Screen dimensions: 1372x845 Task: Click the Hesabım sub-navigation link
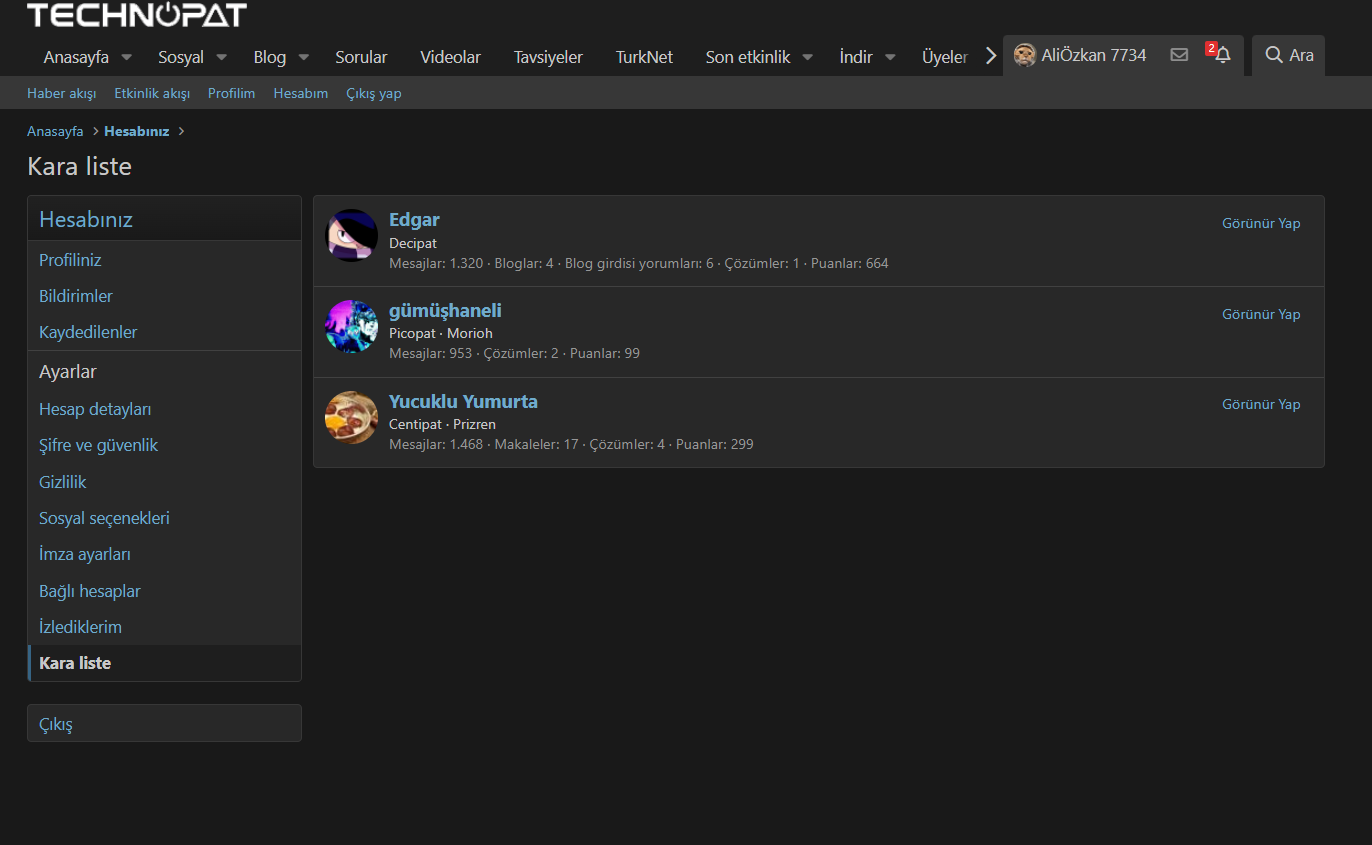301,93
